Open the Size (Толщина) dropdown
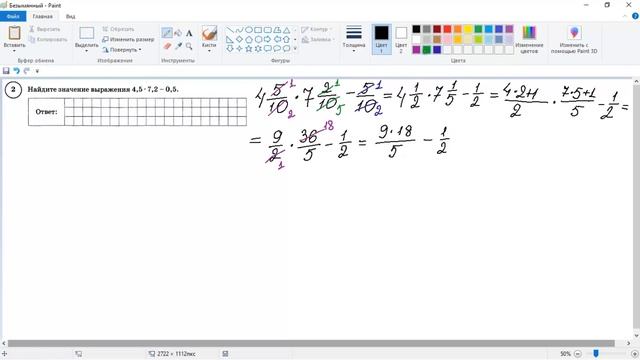The width and height of the screenshot is (640, 360). click(x=353, y=39)
